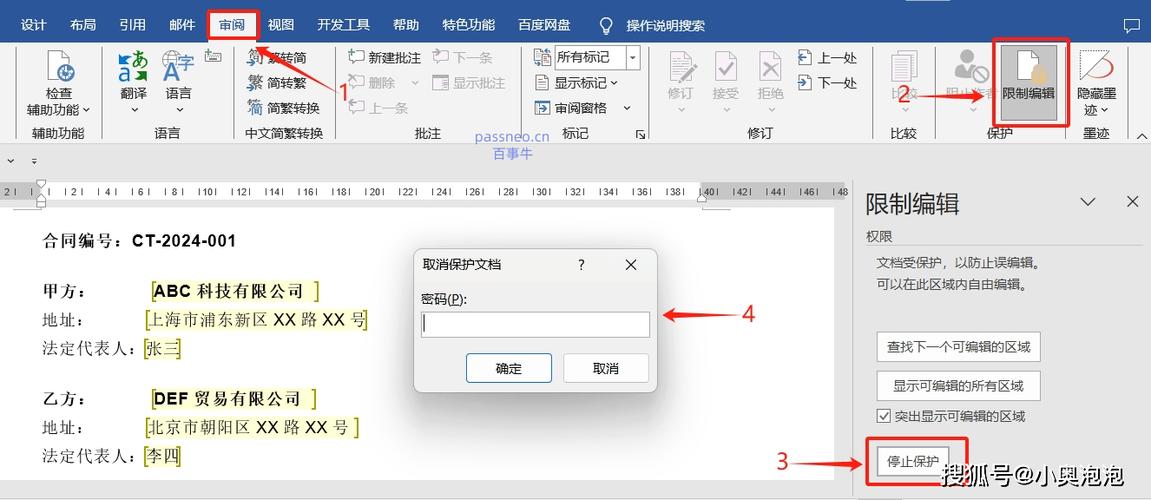Close the 限制编辑 pane

[1133, 202]
